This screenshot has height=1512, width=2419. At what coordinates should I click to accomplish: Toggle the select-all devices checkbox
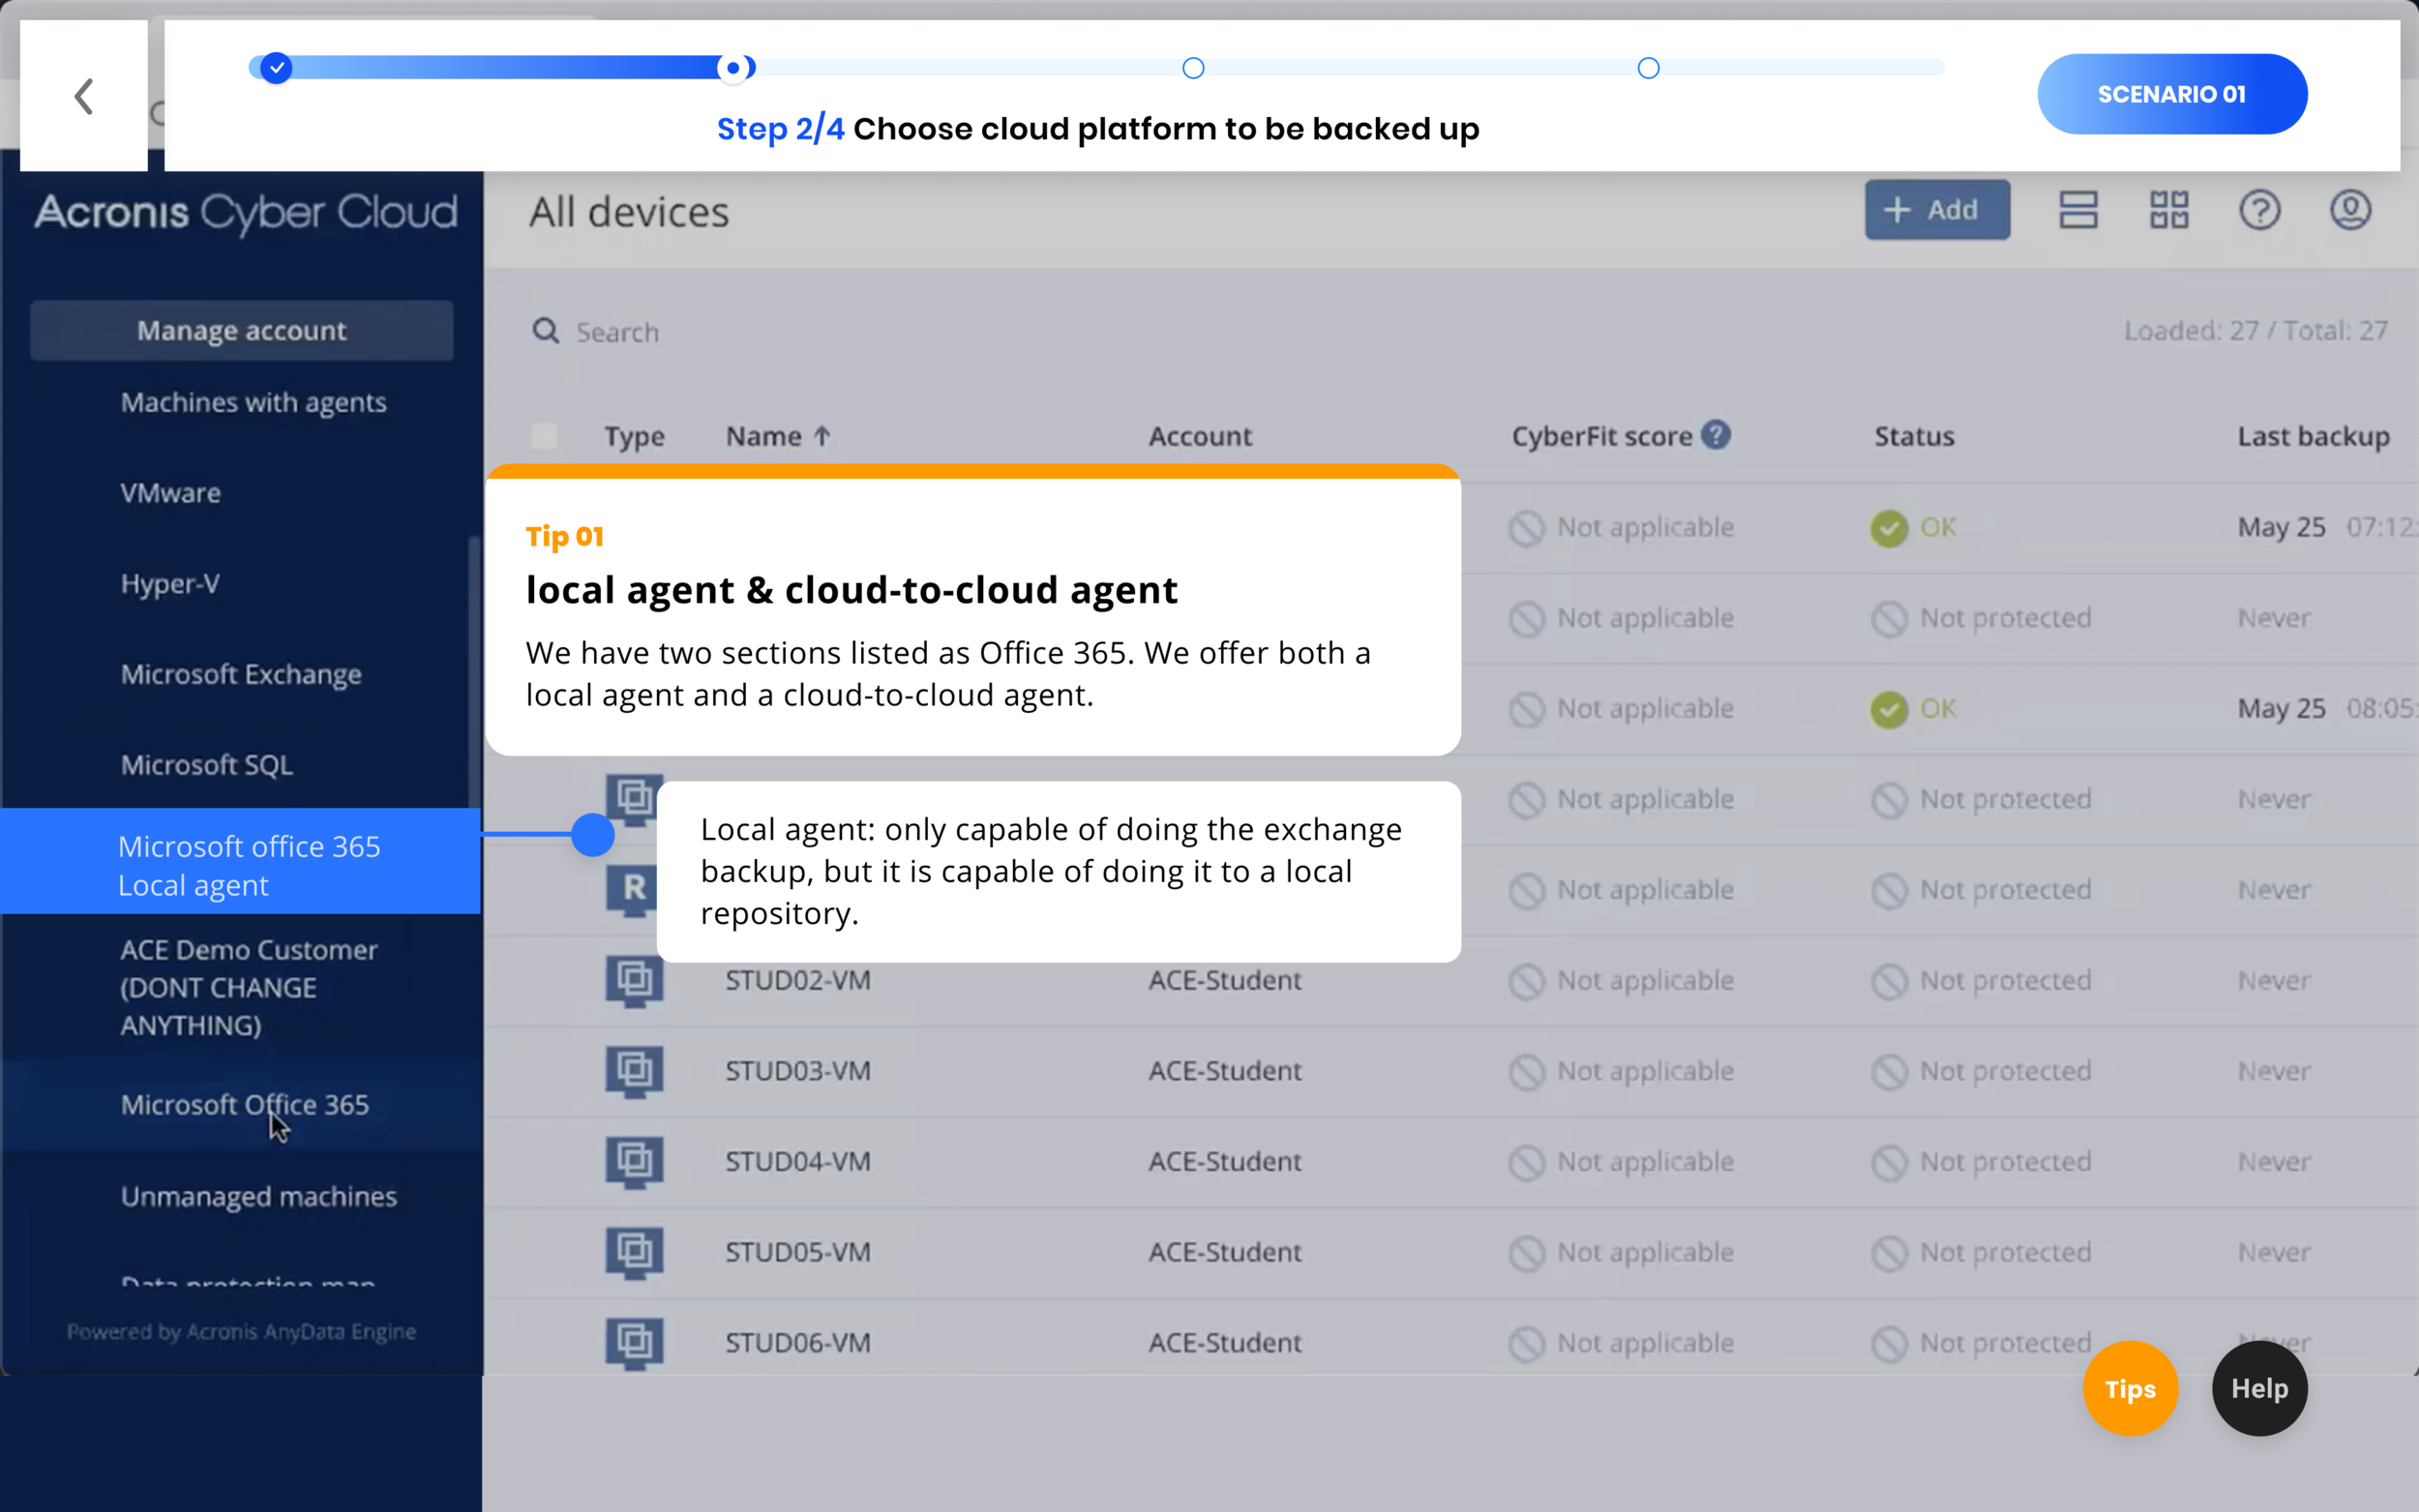point(544,436)
